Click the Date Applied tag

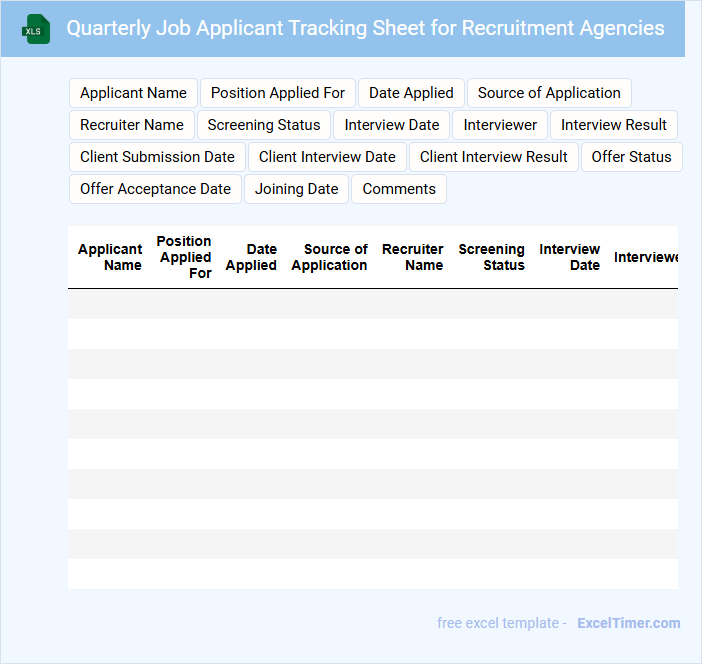pyautogui.click(x=411, y=93)
